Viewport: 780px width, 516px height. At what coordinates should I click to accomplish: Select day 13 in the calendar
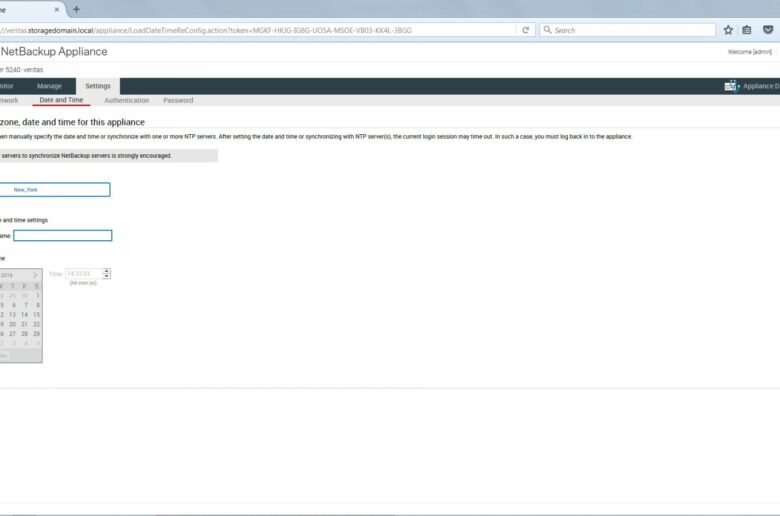(x=12, y=314)
